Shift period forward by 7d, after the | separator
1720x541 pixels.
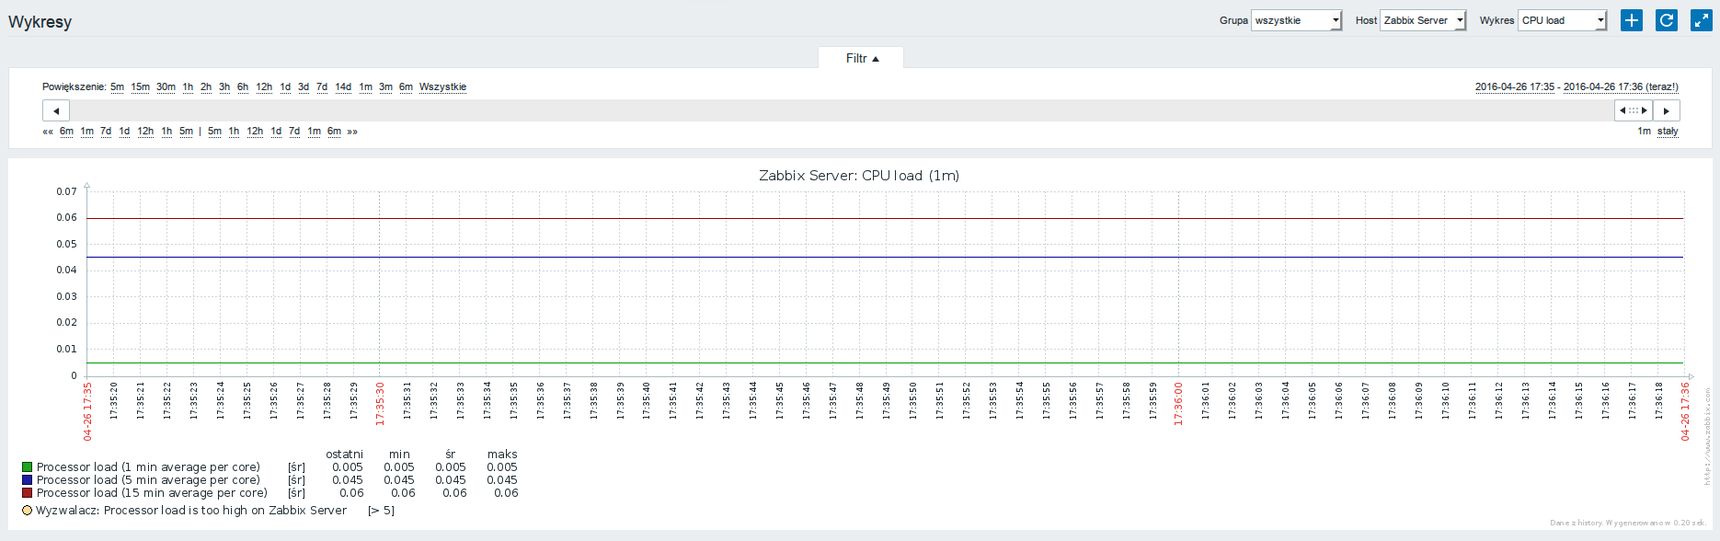(294, 131)
